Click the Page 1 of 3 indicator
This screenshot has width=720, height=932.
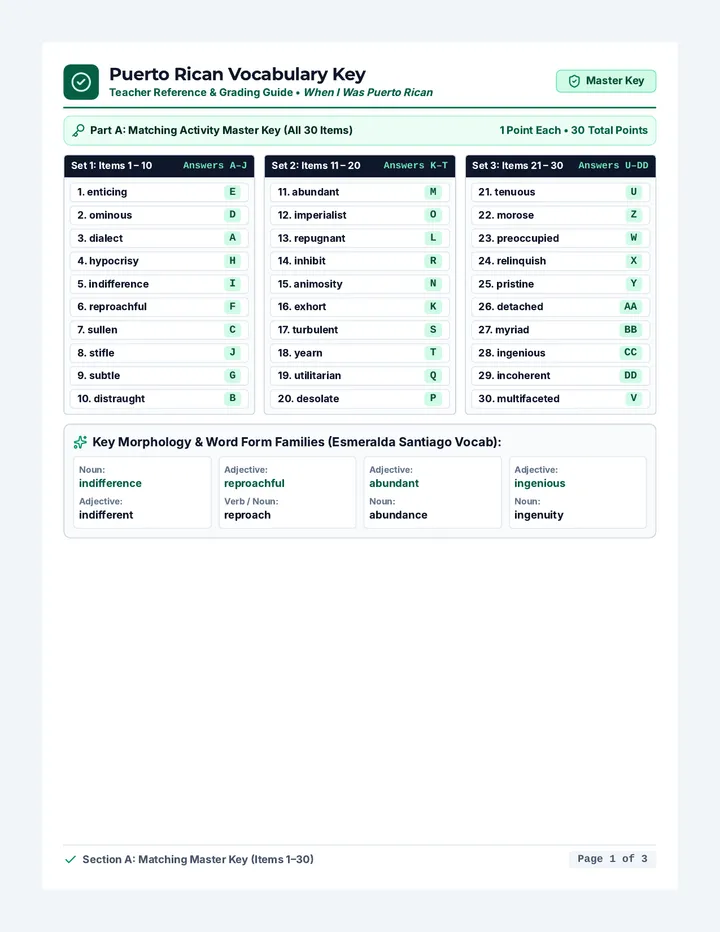coord(612,859)
